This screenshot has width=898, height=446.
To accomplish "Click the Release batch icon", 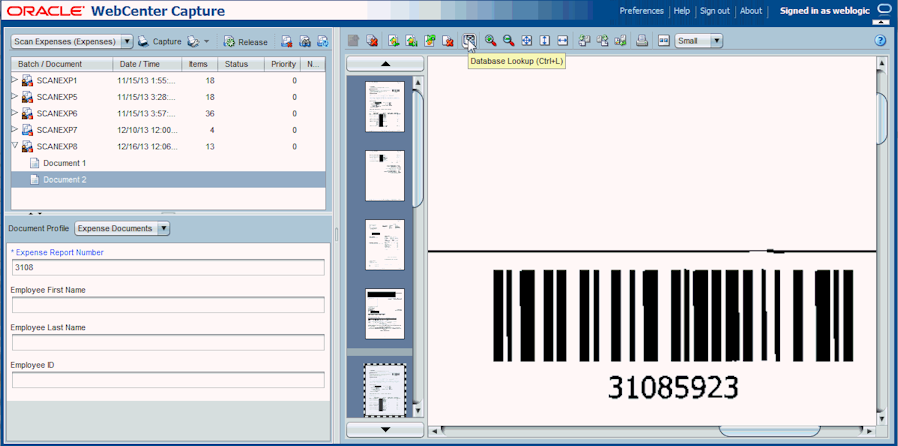I will (229, 42).
